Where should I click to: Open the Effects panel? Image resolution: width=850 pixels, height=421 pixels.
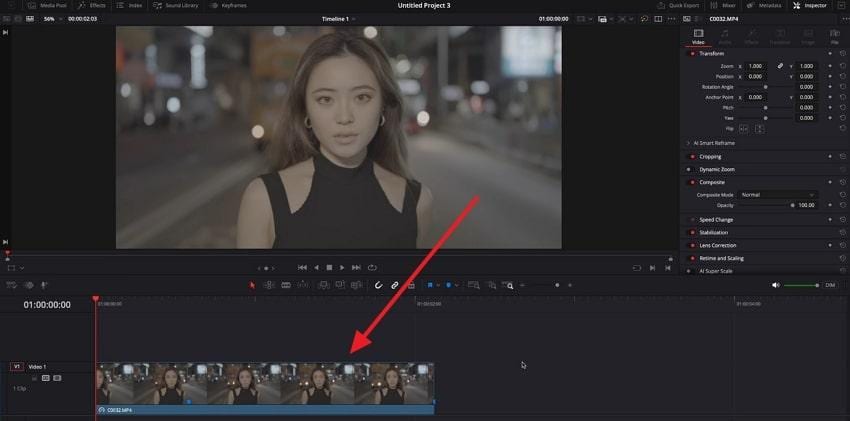[92, 5]
